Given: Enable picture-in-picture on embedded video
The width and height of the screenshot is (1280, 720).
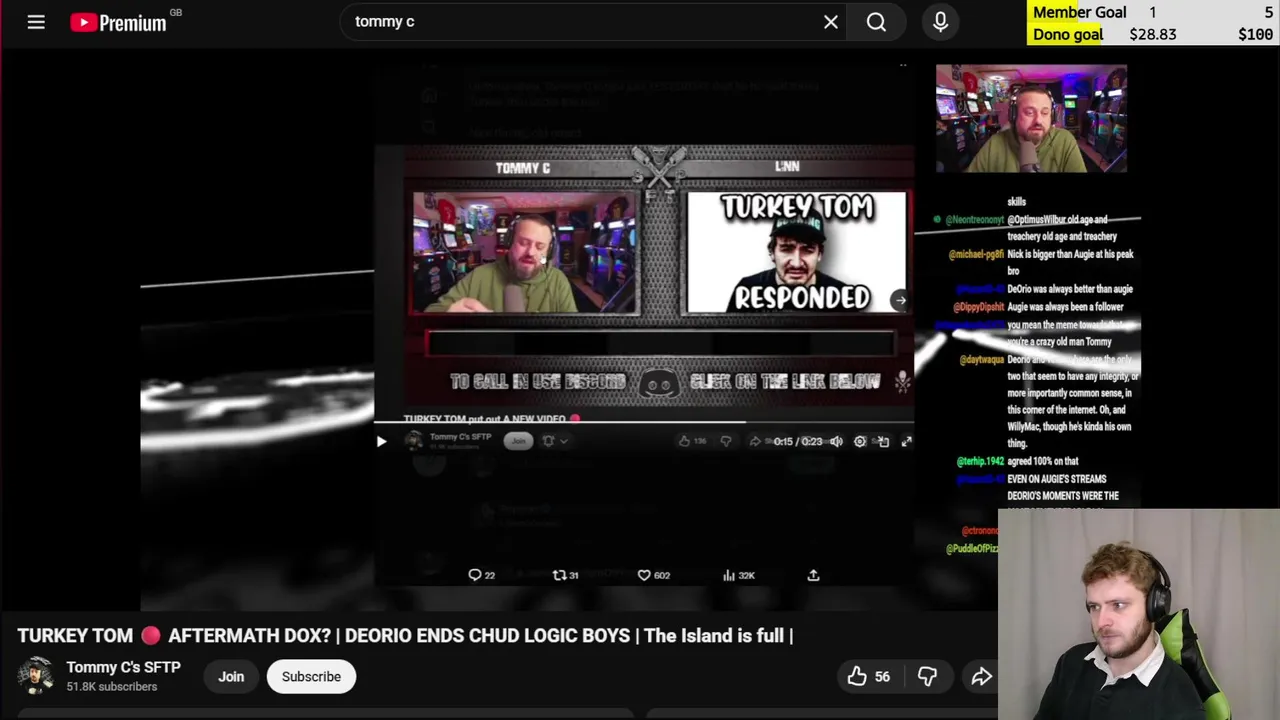Looking at the screenshot, I should [883, 441].
